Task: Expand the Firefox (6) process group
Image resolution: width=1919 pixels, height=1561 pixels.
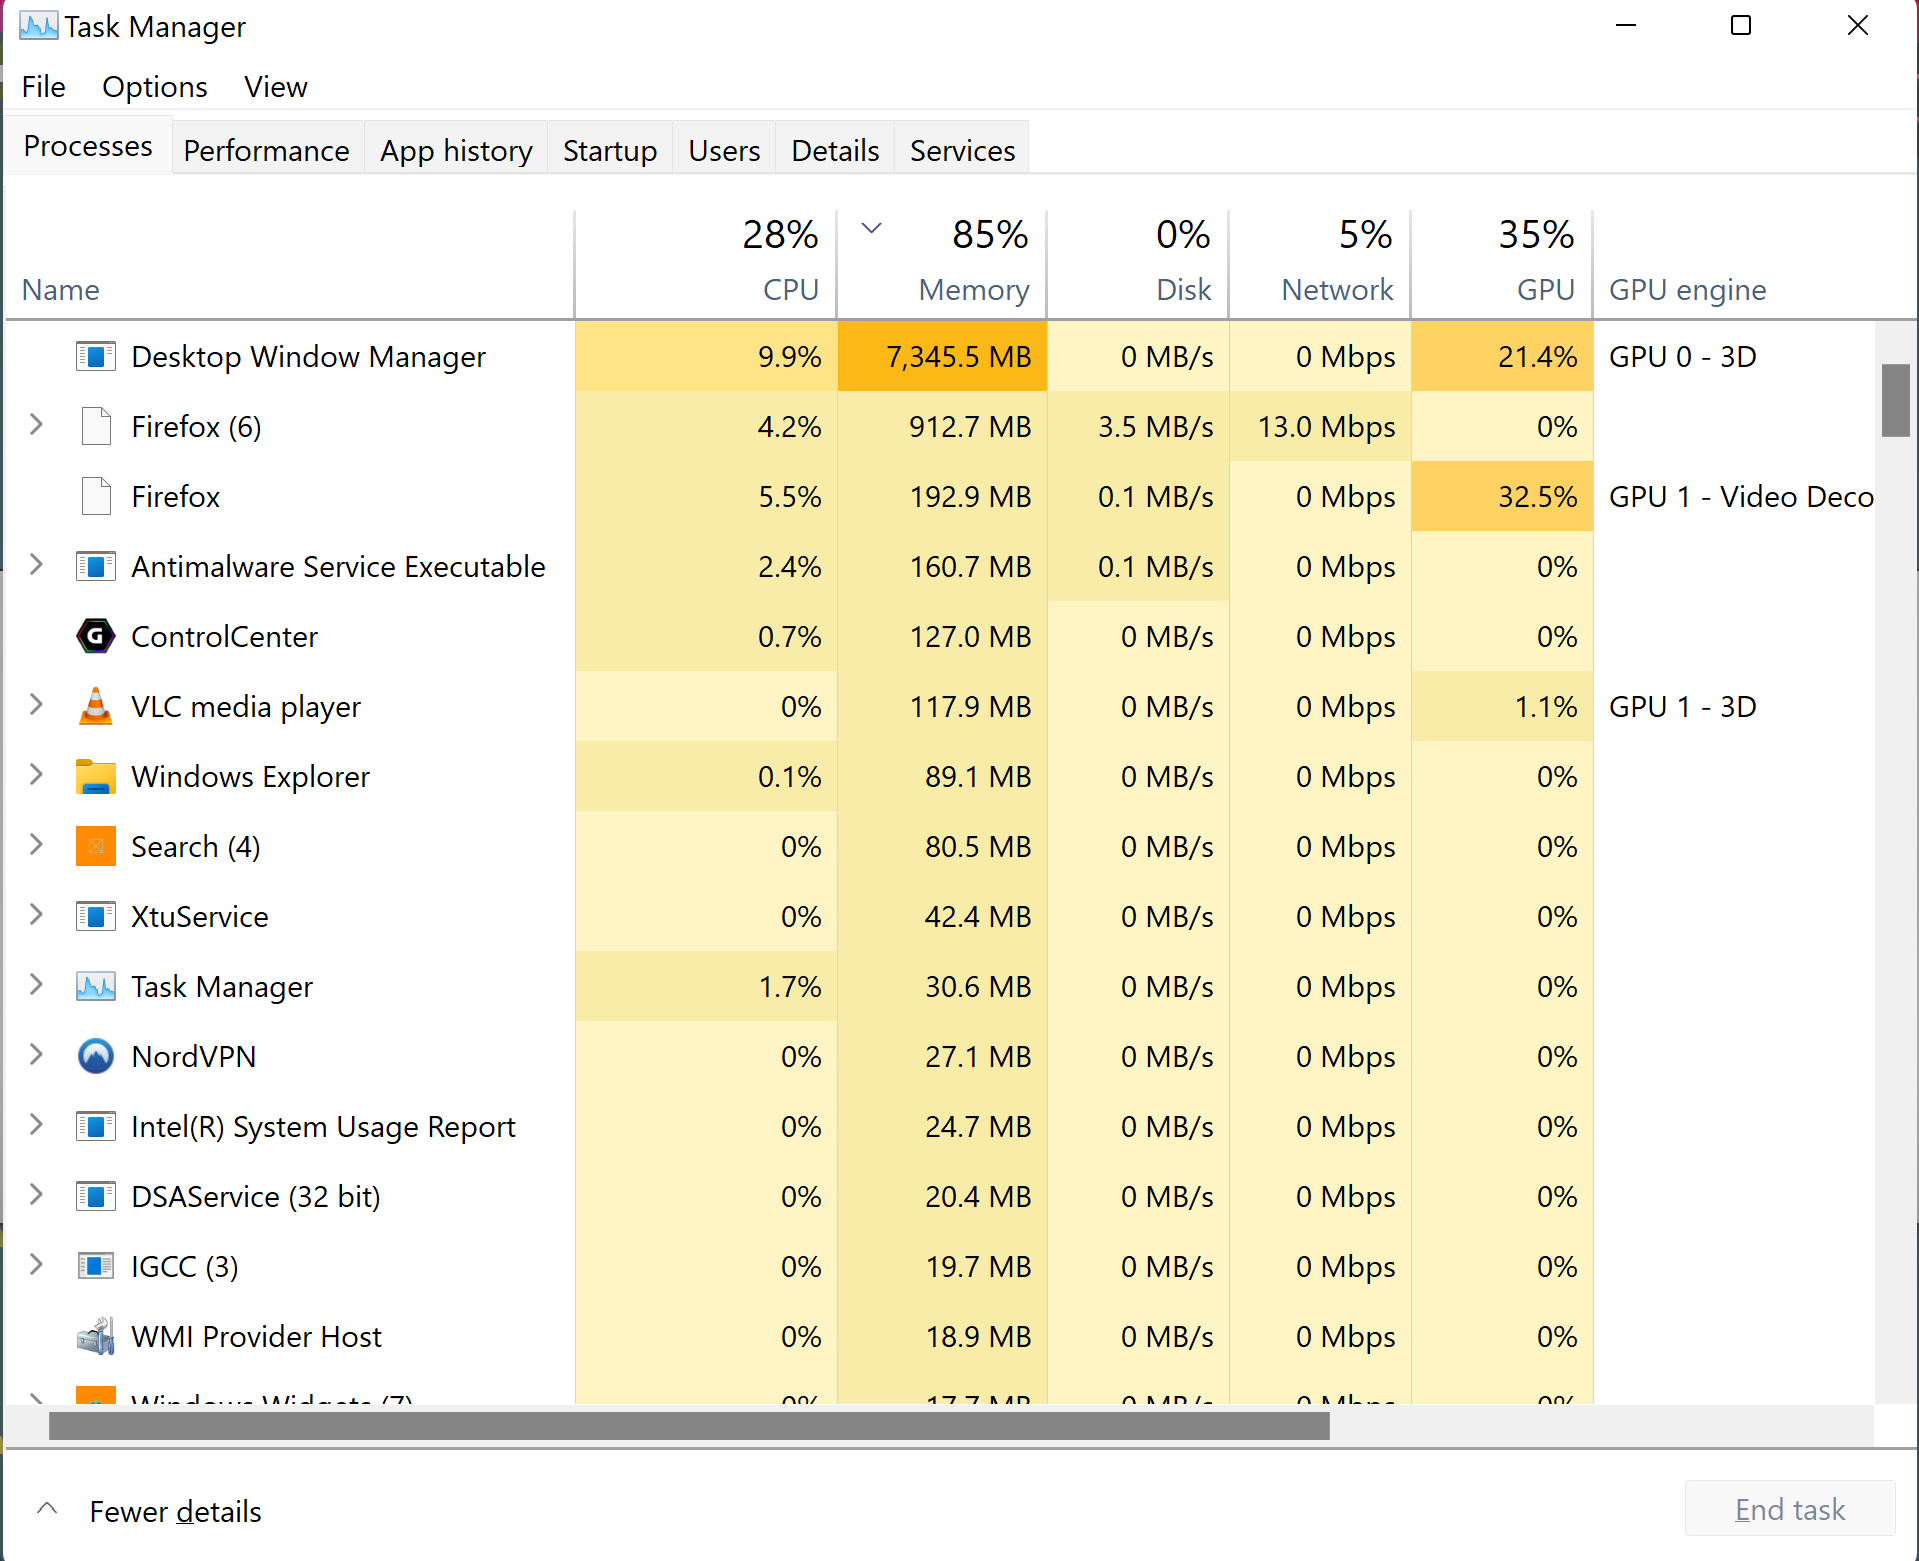Action: click(x=36, y=425)
